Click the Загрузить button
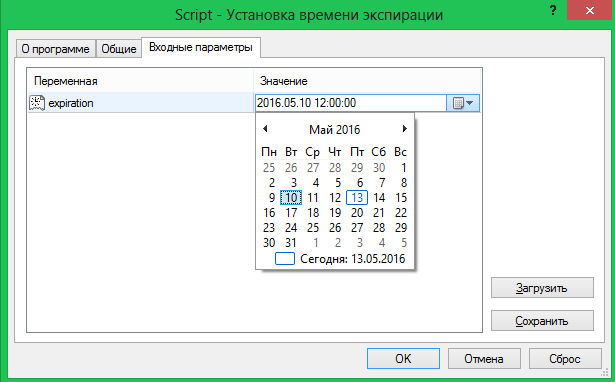The width and height of the screenshot is (615, 382). point(542,288)
